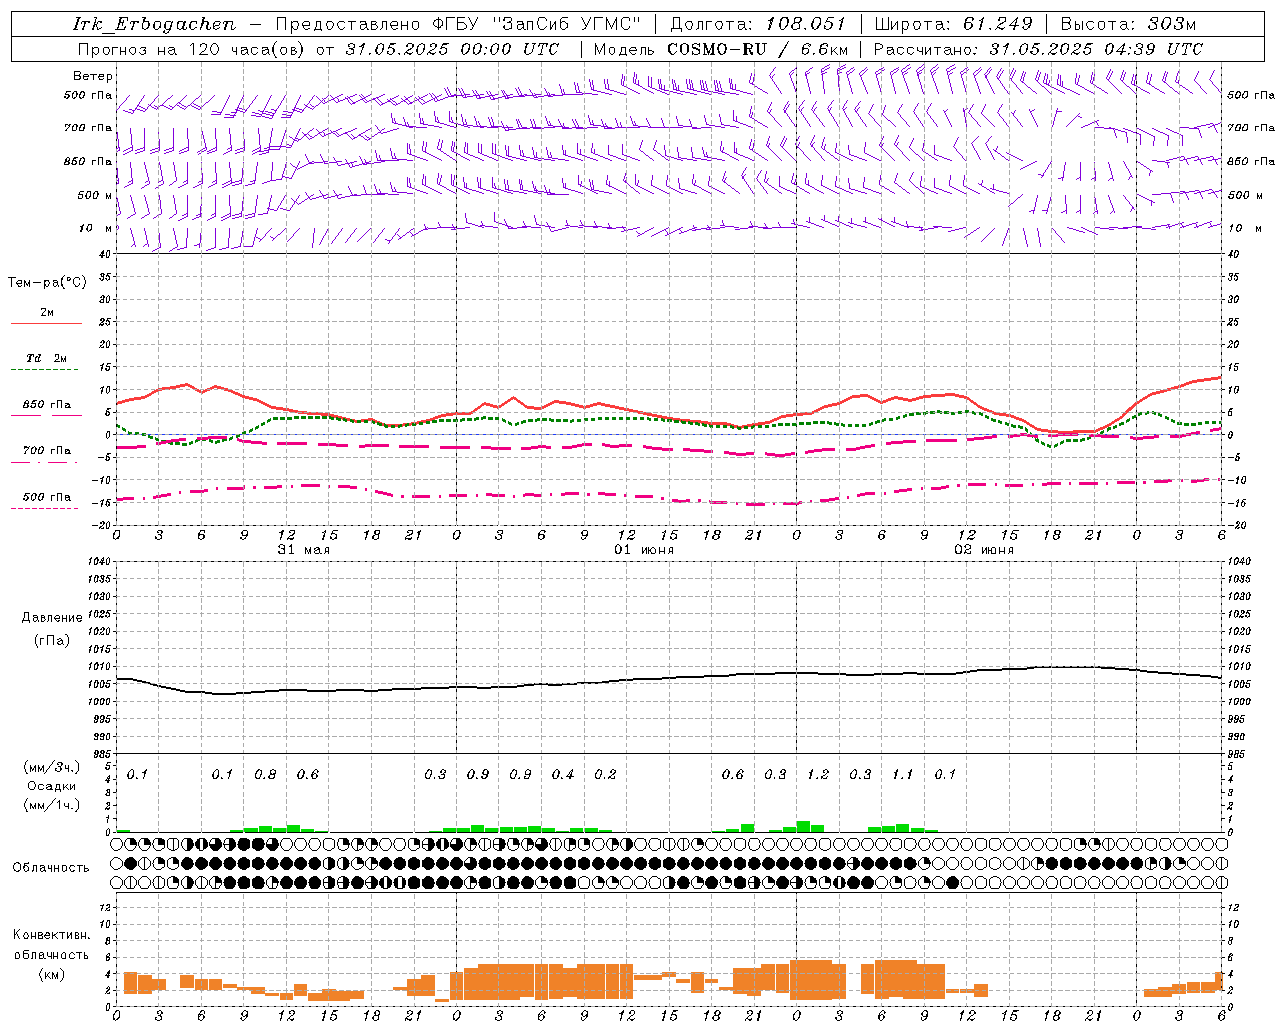Image resolution: width=1280 pixels, height=1024 pixels.
Task: Select calculated time 31.05.2025 04:39 UTC
Action: [x=1096, y=49]
